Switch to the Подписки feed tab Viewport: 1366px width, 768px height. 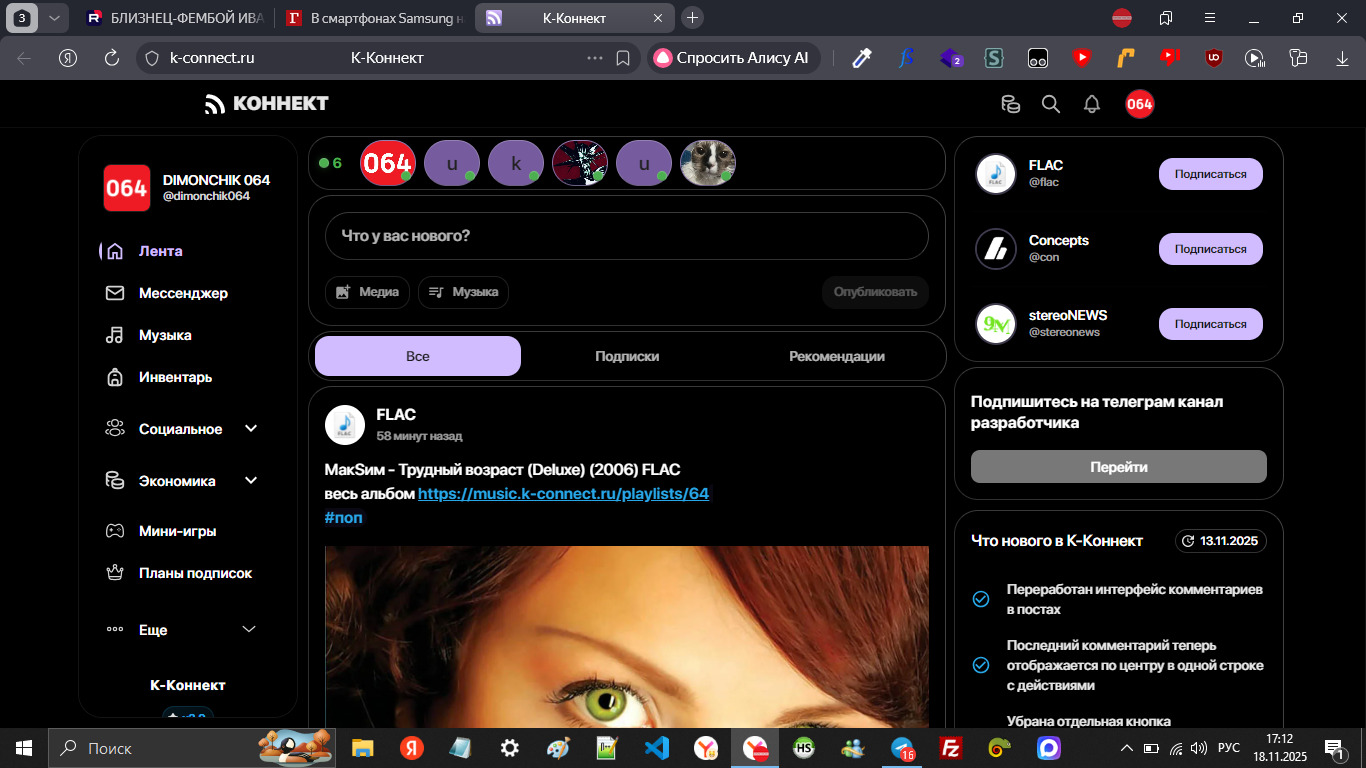pyautogui.click(x=627, y=356)
